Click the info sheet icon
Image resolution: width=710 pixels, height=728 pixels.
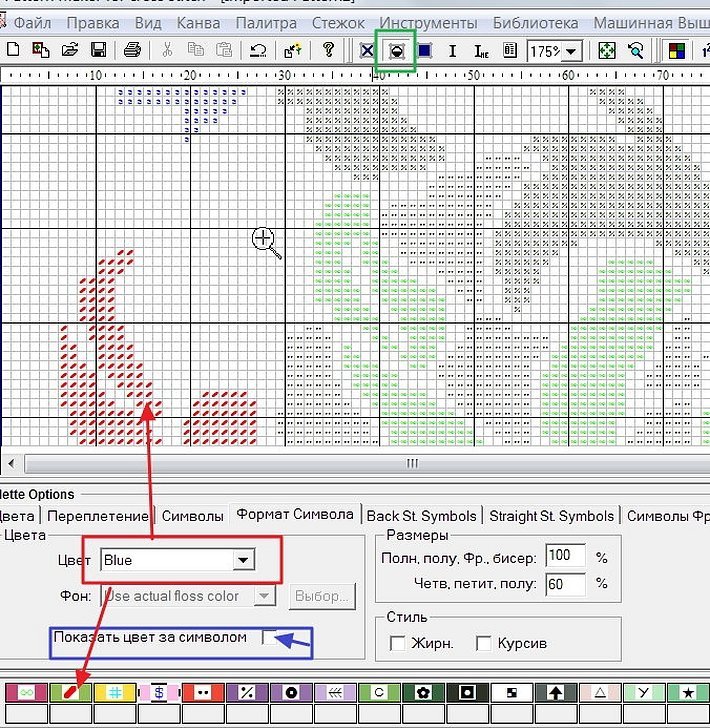[x=510, y=51]
